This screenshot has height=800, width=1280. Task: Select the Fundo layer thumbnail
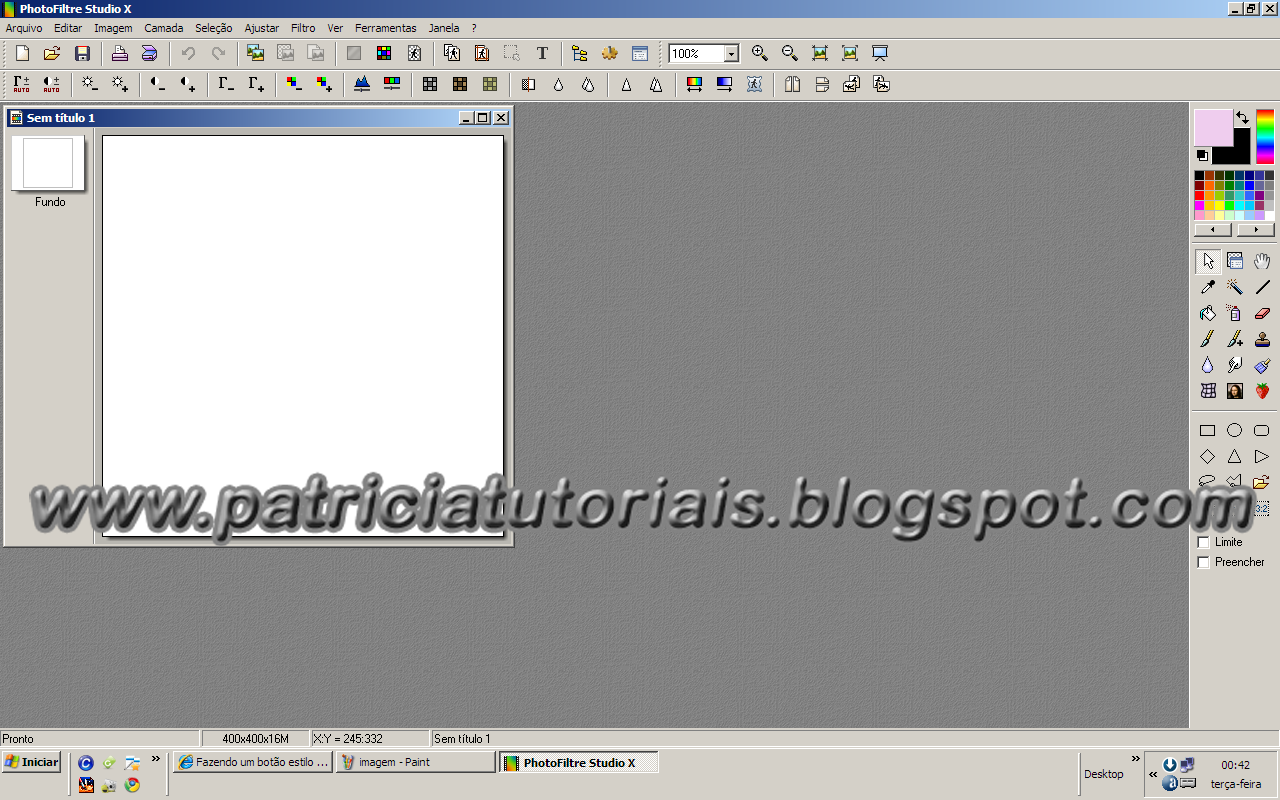pos(48,163)
